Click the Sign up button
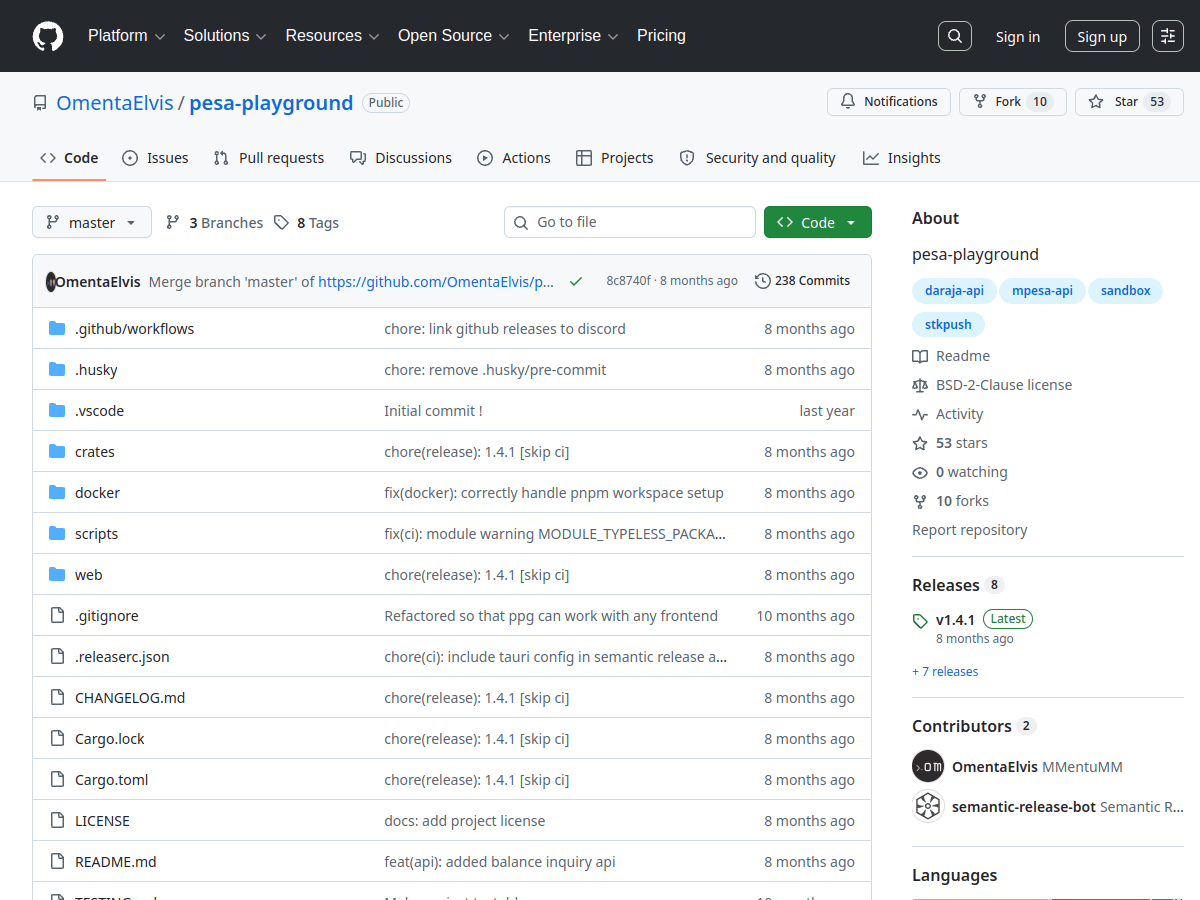Viewport: 1200px width, 900px height. 1102,36
